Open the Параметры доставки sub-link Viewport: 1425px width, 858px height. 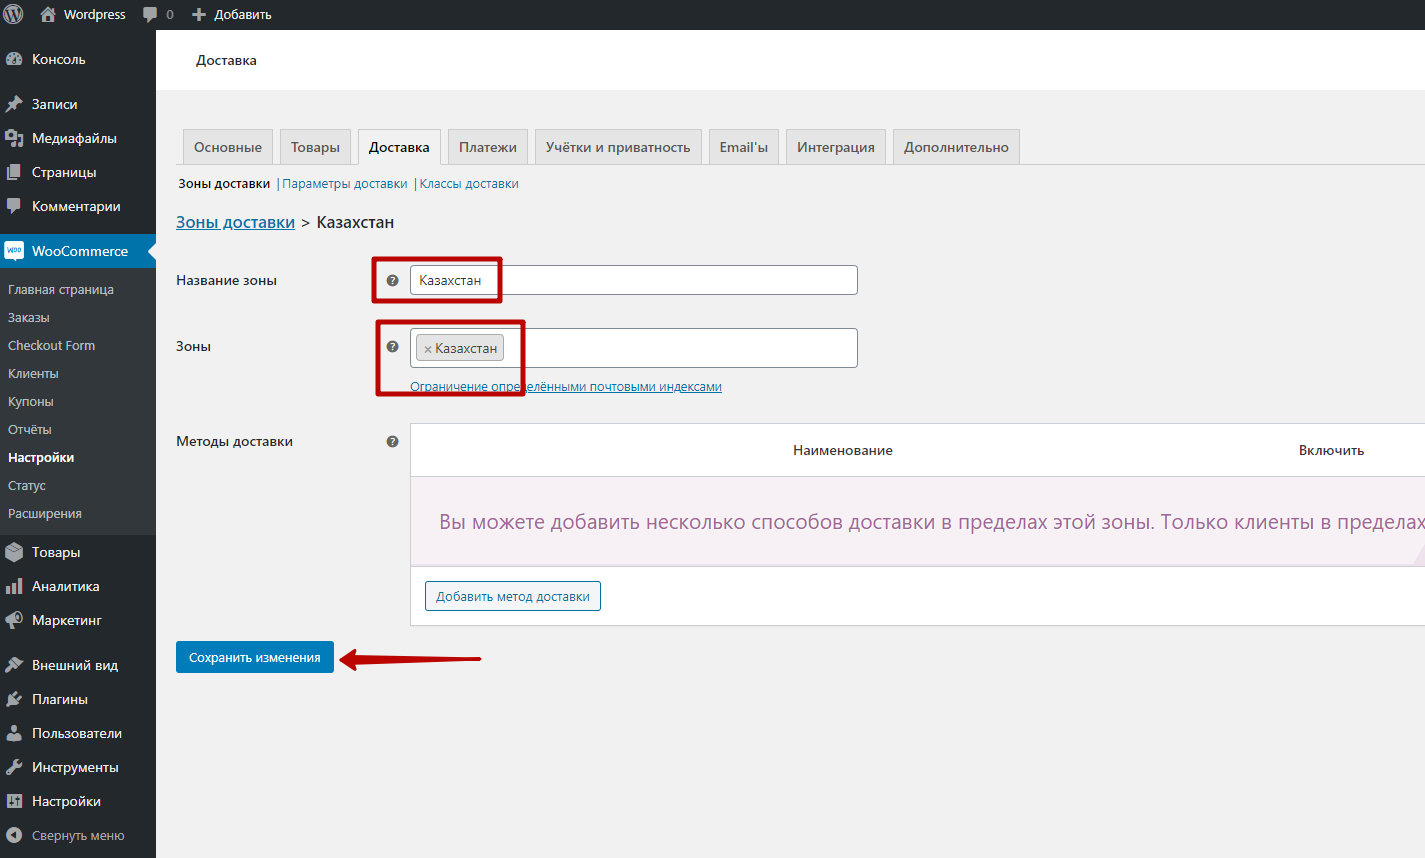click(345, 183)
